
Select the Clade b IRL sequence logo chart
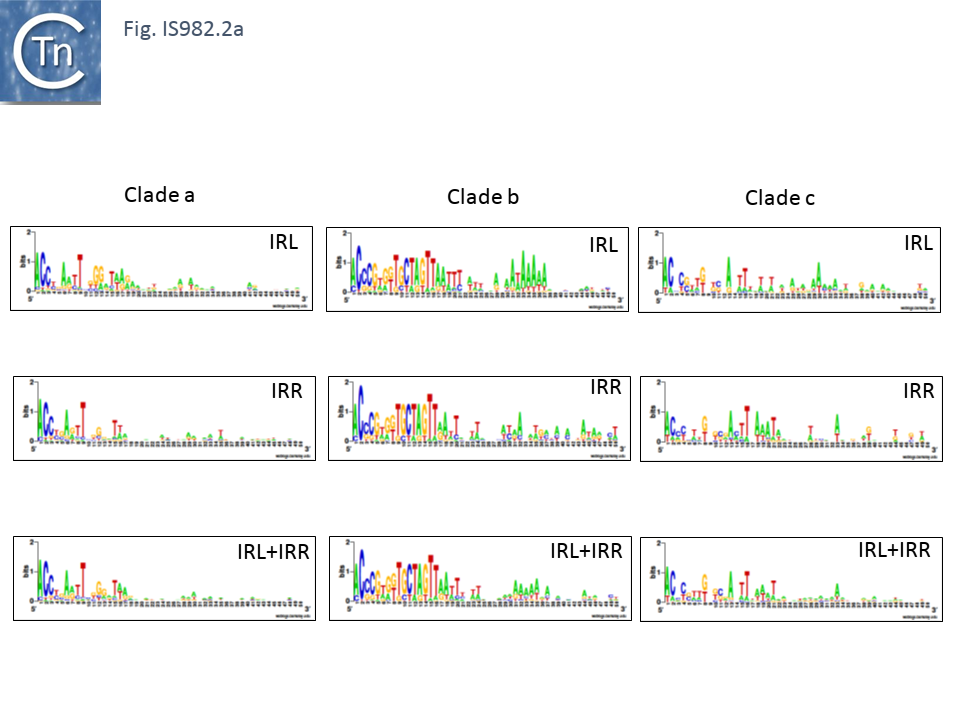pyautogui.click(x=478, y=270)
